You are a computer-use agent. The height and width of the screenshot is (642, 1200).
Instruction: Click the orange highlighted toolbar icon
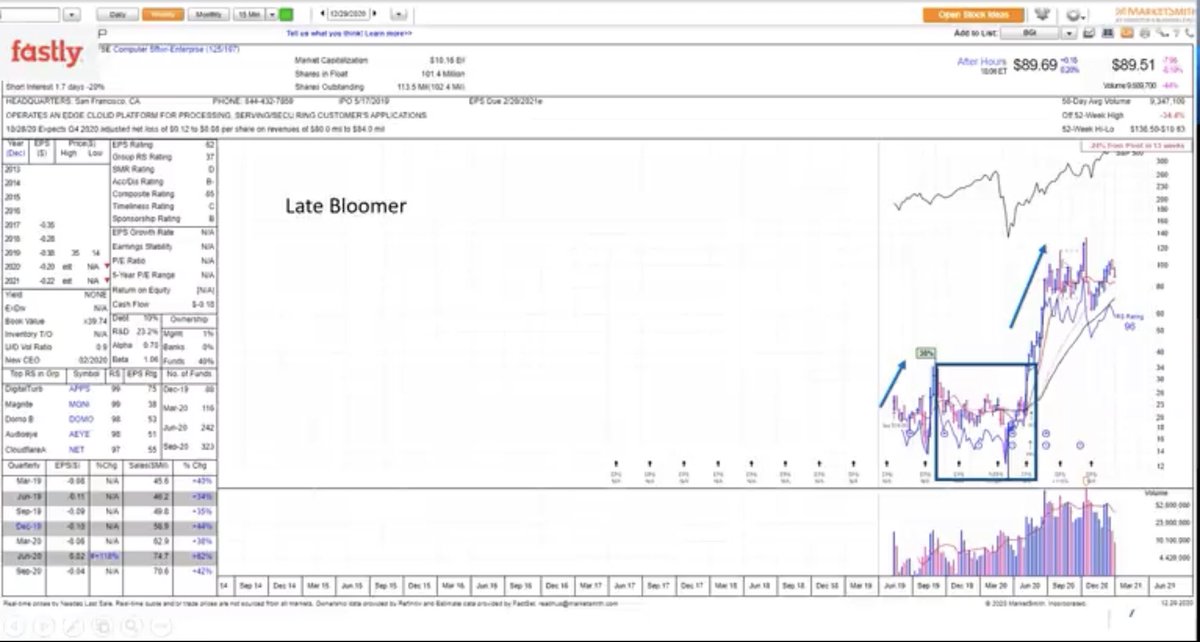[1126, 33]
